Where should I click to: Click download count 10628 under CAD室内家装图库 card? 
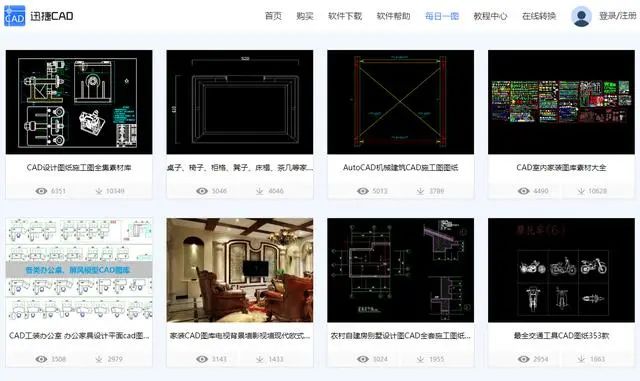click(598, 191)
